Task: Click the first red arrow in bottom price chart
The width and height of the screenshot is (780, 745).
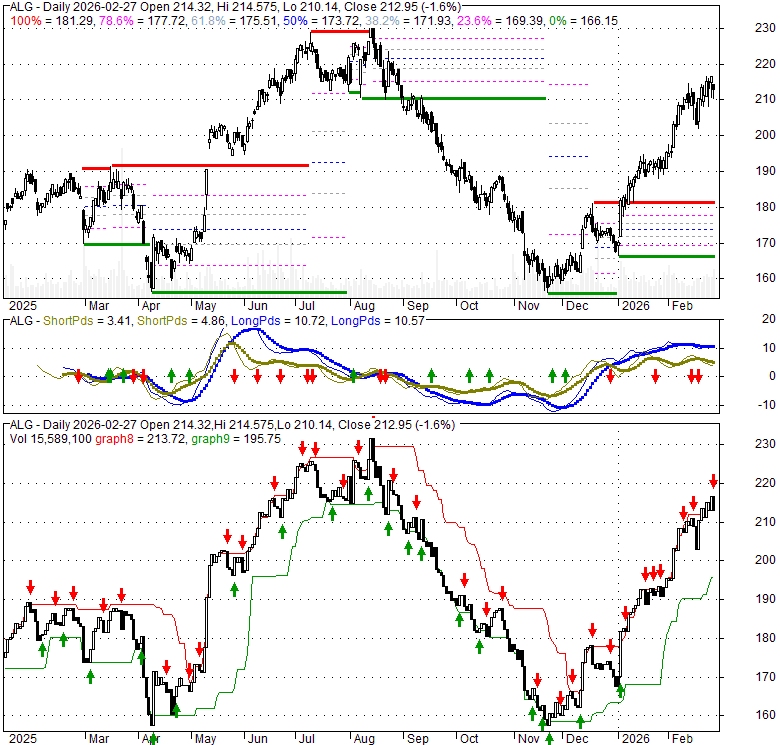Action: pos(31,586)
